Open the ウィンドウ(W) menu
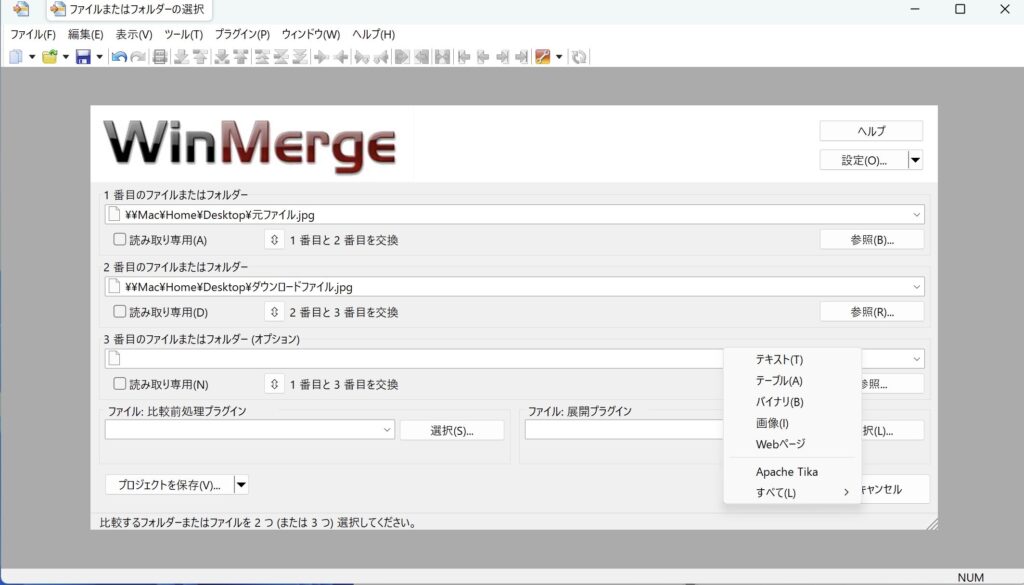1024x585 pixels. click(x=311, y=34)
